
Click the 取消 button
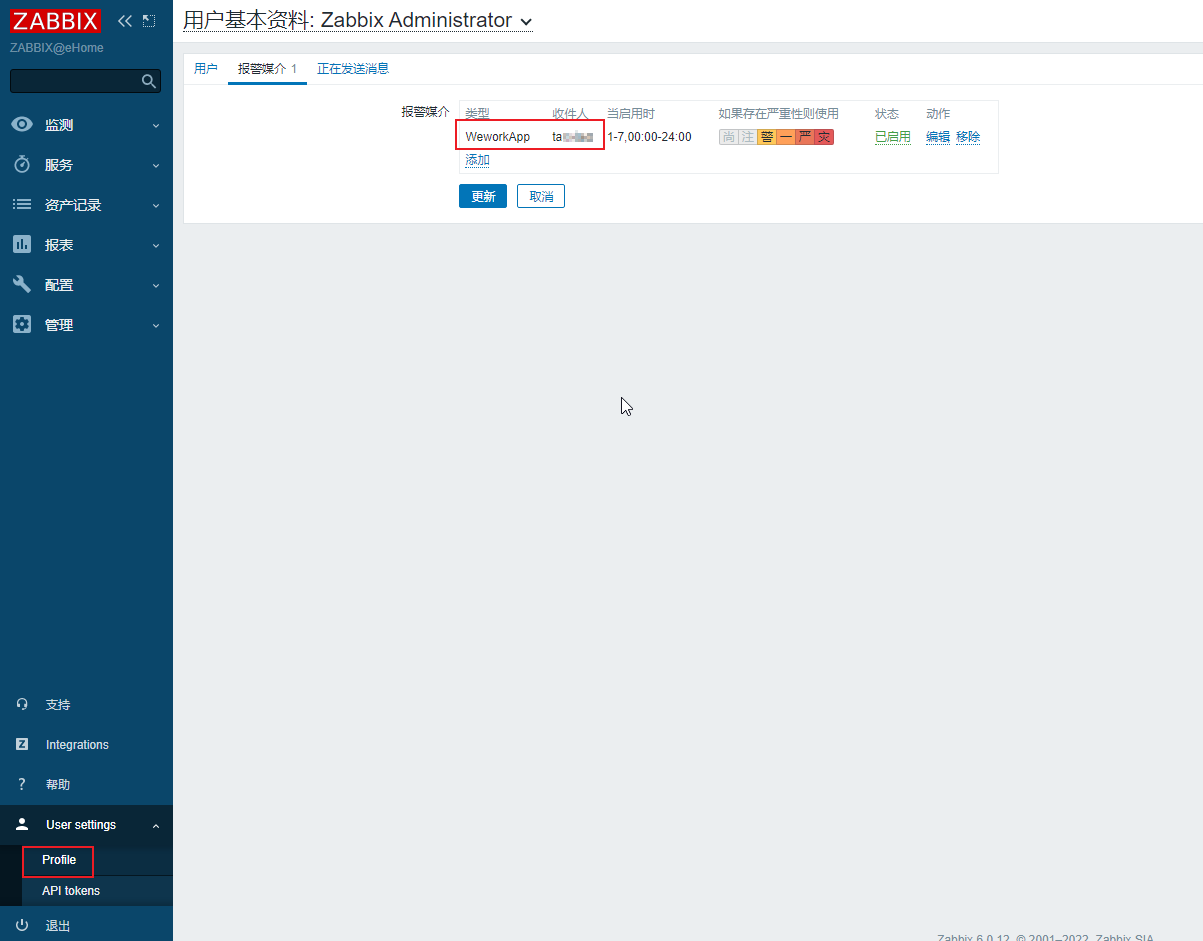(x=541, y=196)
